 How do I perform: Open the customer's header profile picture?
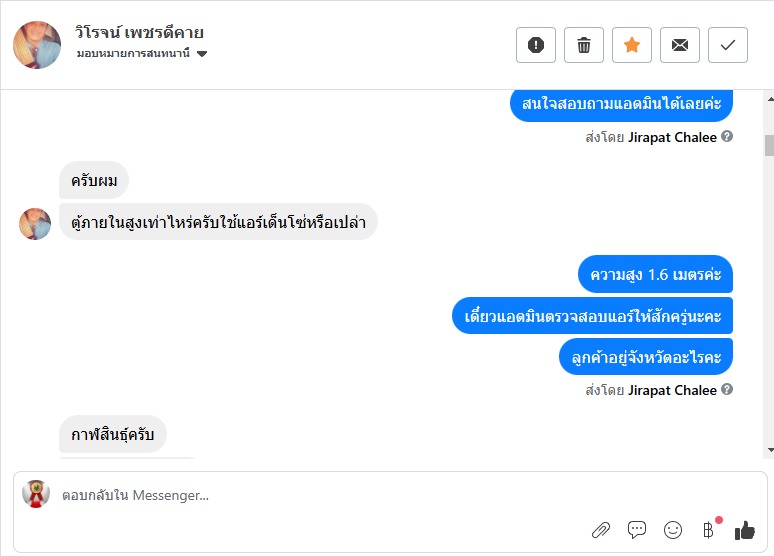37,45
